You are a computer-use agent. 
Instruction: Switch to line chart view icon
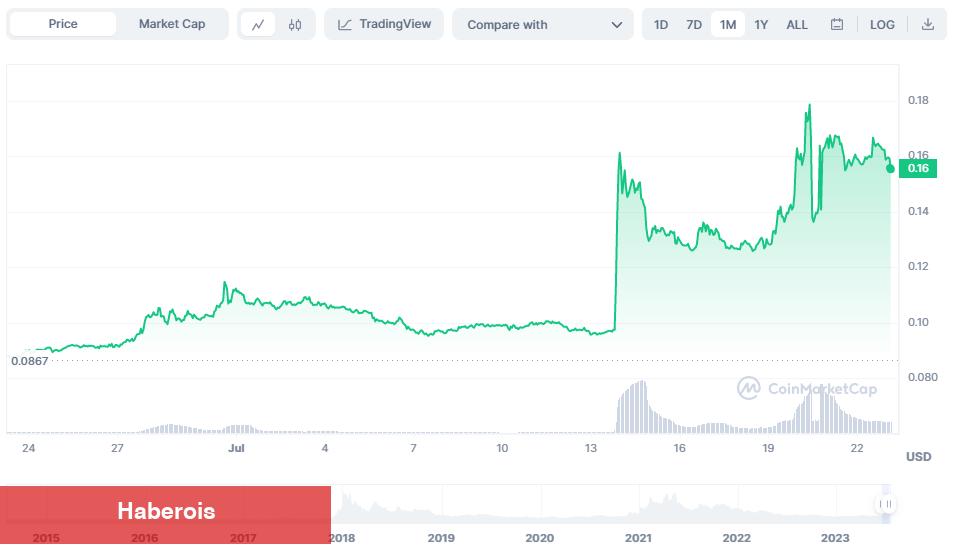pyautogui.click(x=258, y=25)
